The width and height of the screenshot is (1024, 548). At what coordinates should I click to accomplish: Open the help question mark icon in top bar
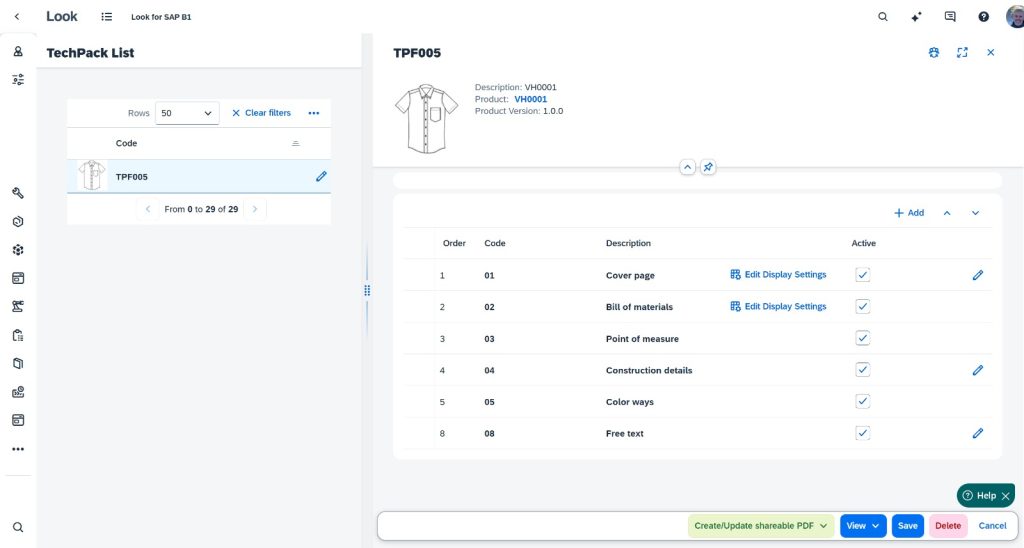984,17
